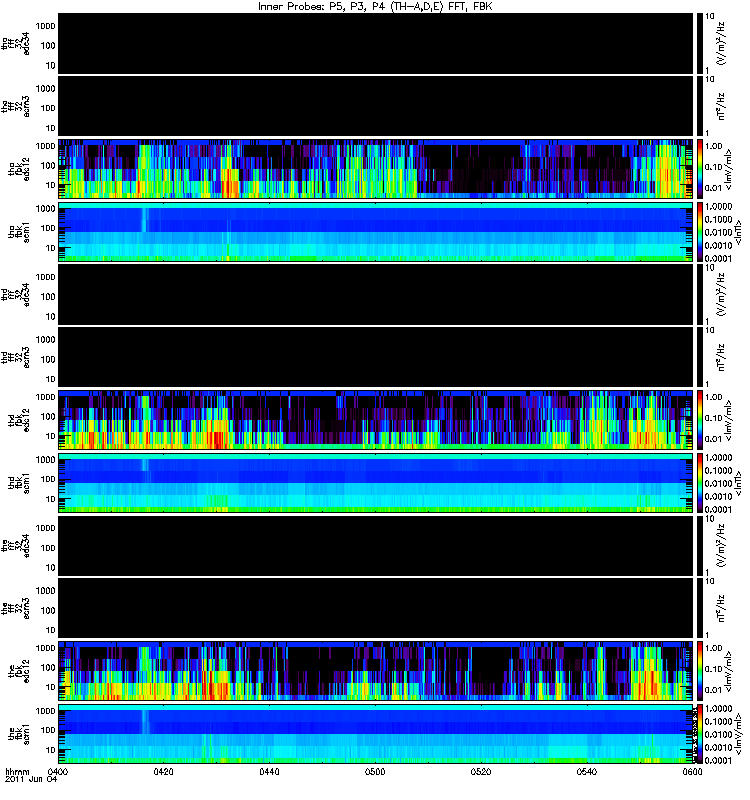Click the tha fbk scm1 spectrogram panel
750x800 pixels.
point(376,232)
